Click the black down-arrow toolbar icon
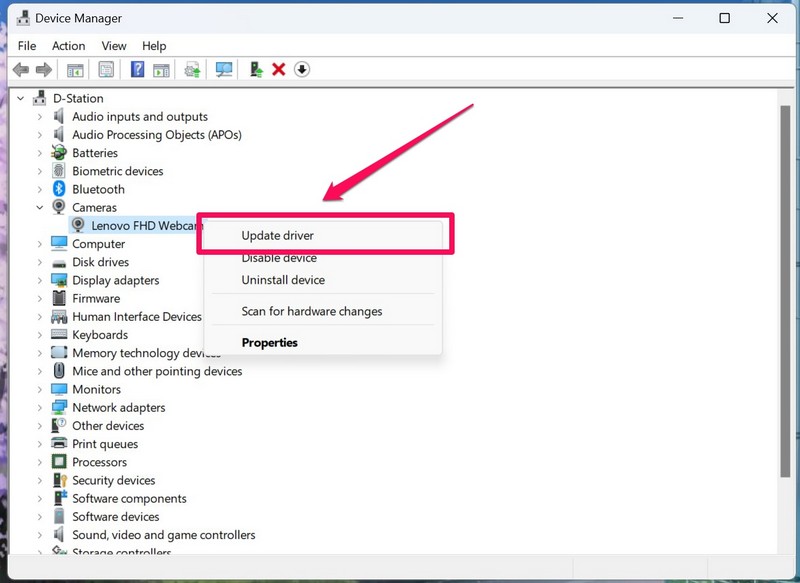 point(302,69)
